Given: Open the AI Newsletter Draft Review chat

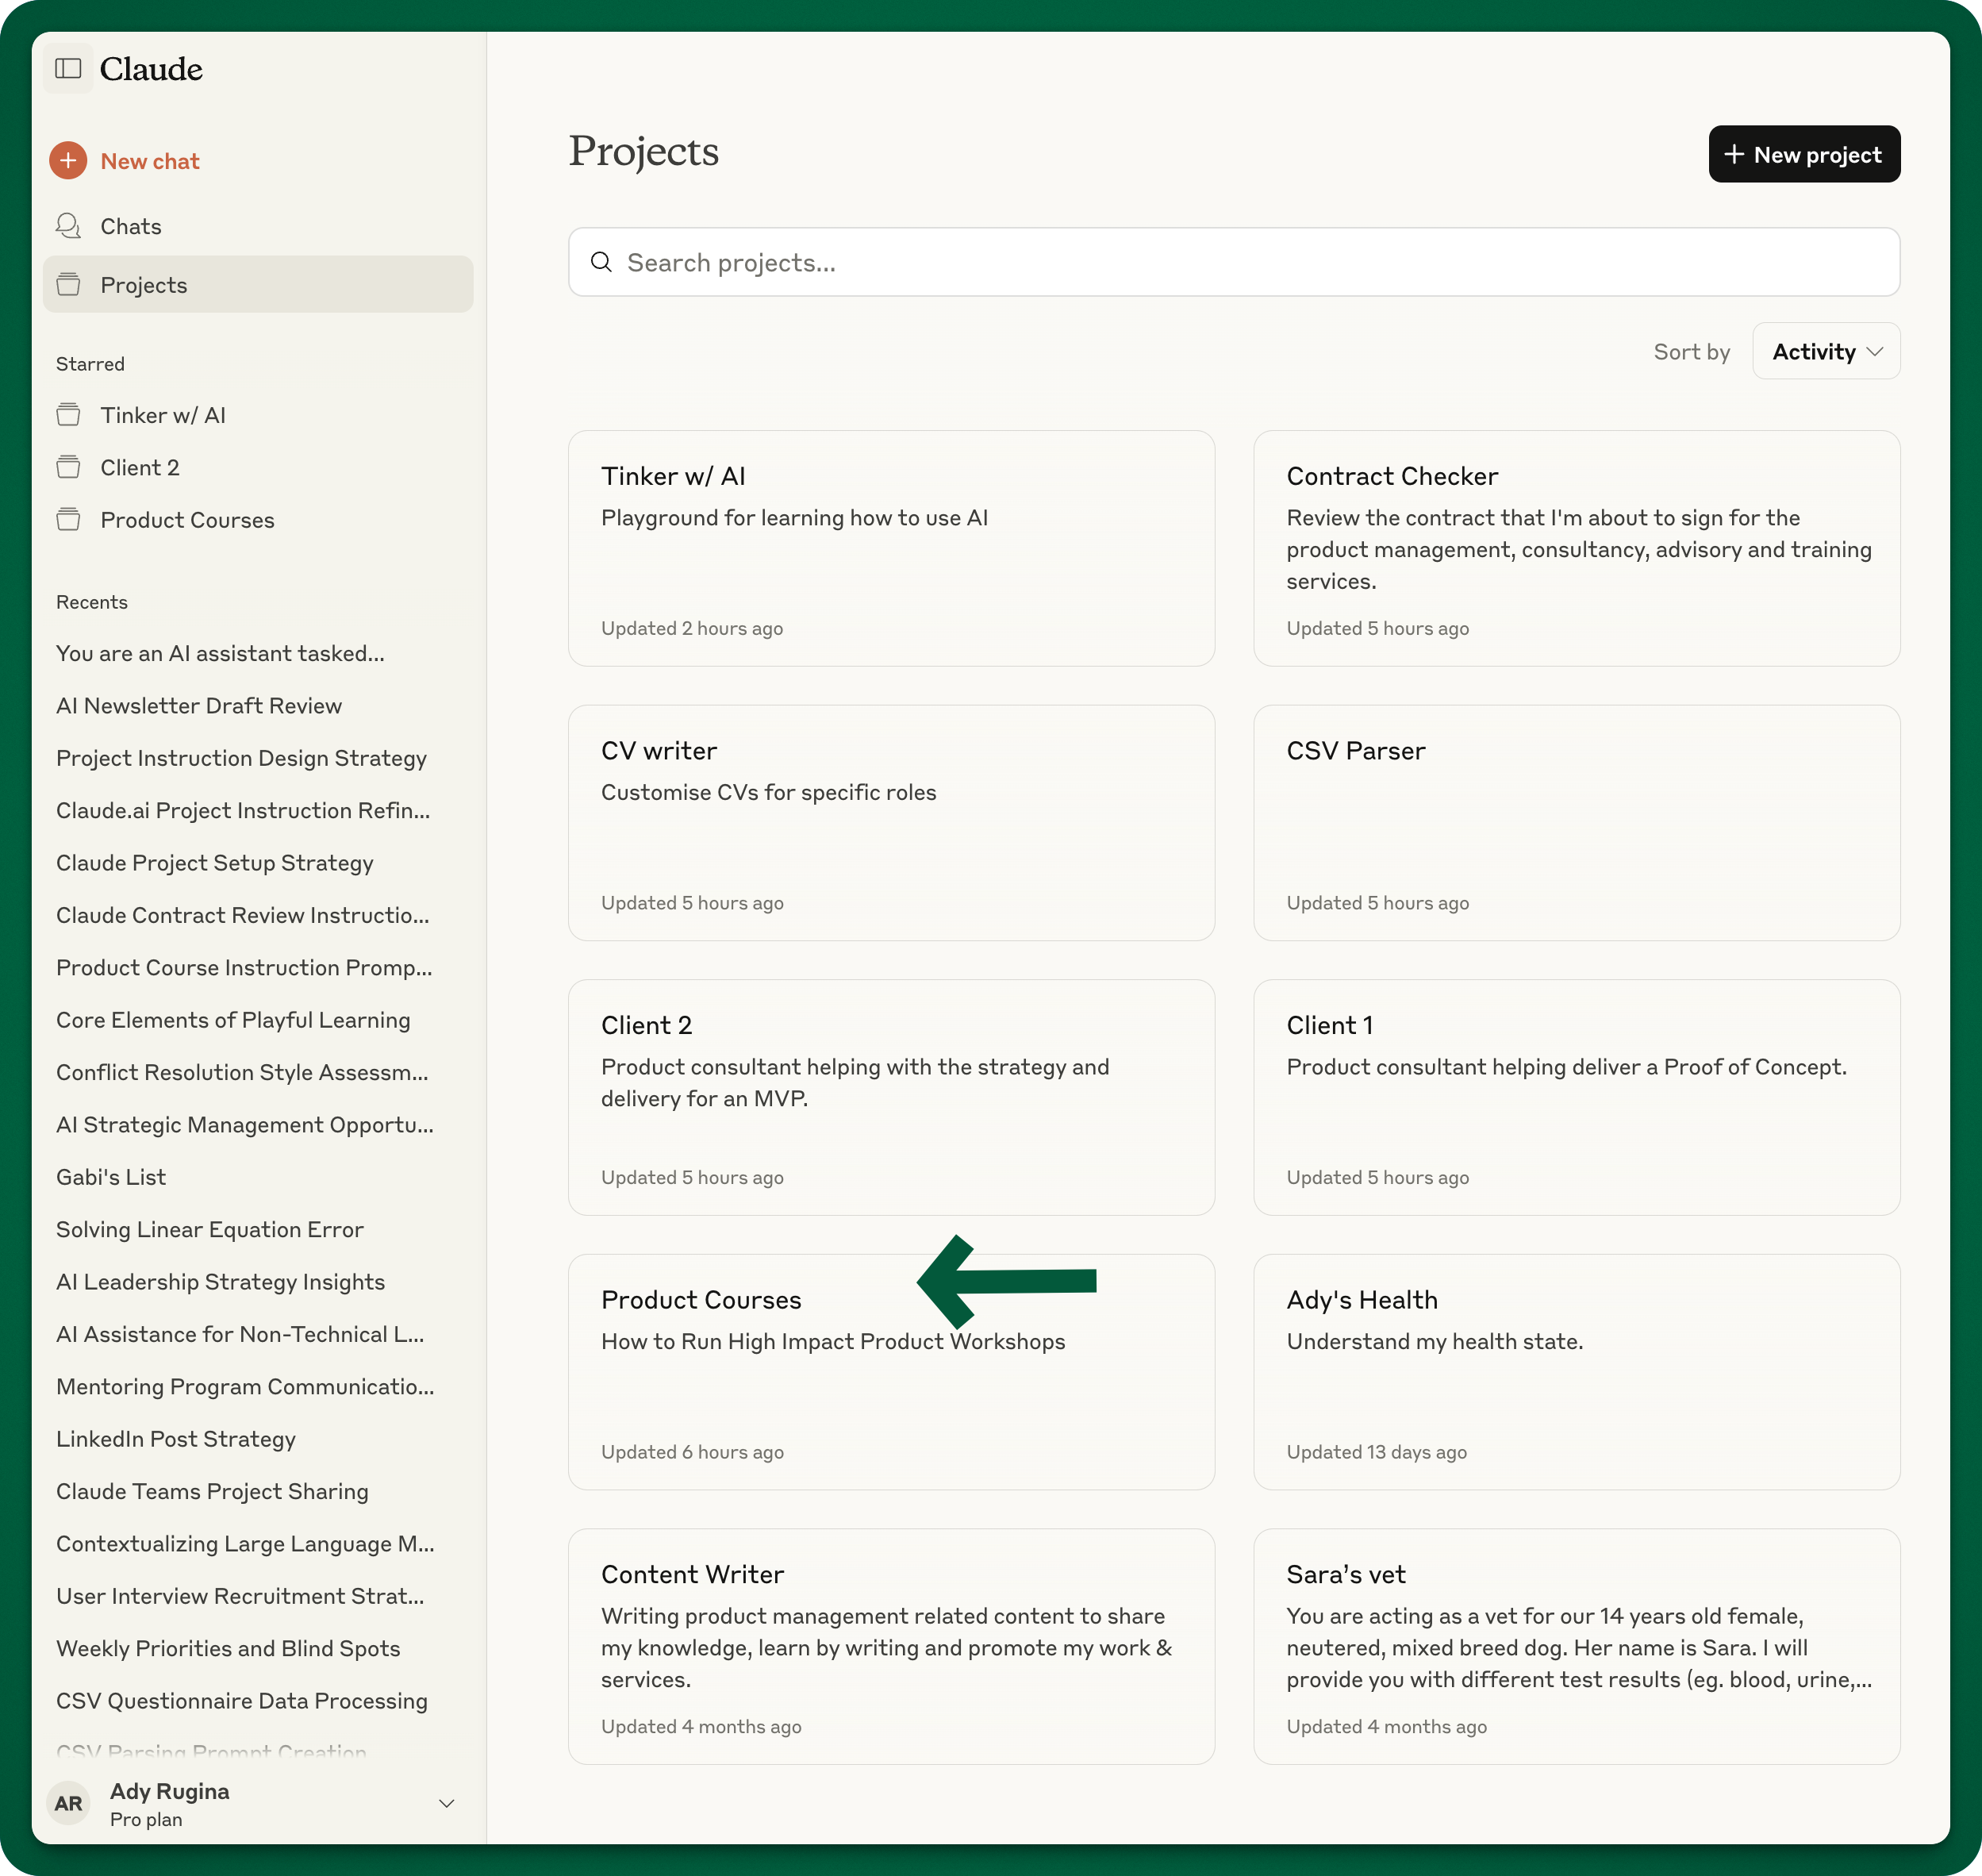Looking at the screenshot, I should [x=199, y=705].
